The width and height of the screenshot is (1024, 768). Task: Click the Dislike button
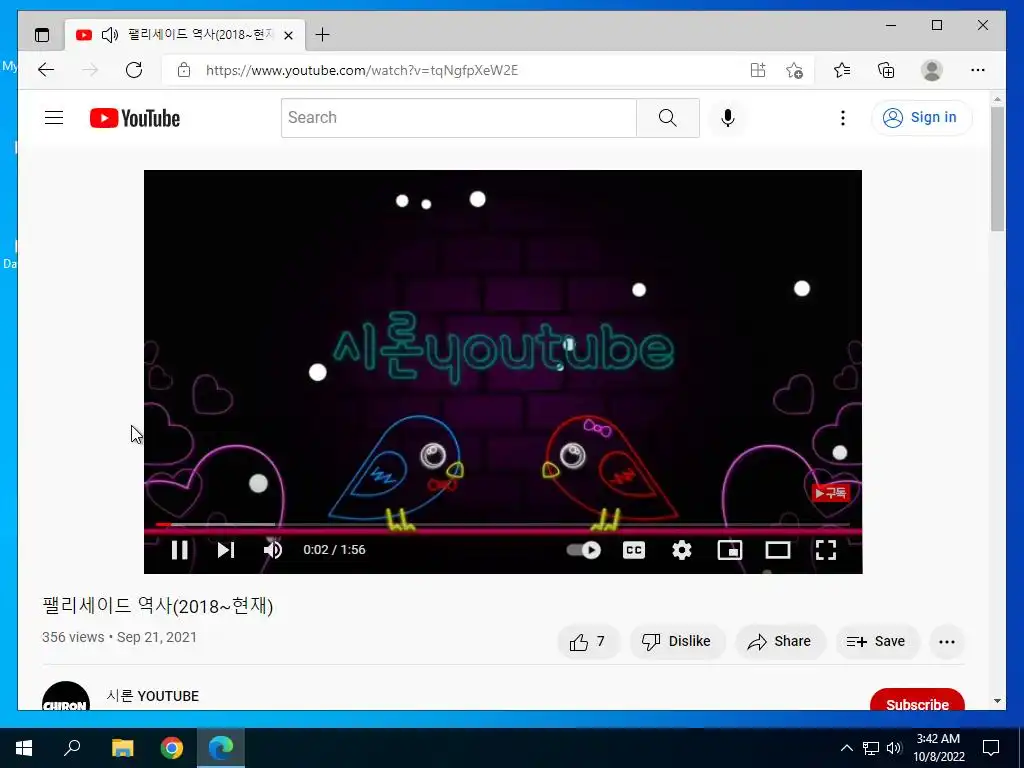pos(677,641)
